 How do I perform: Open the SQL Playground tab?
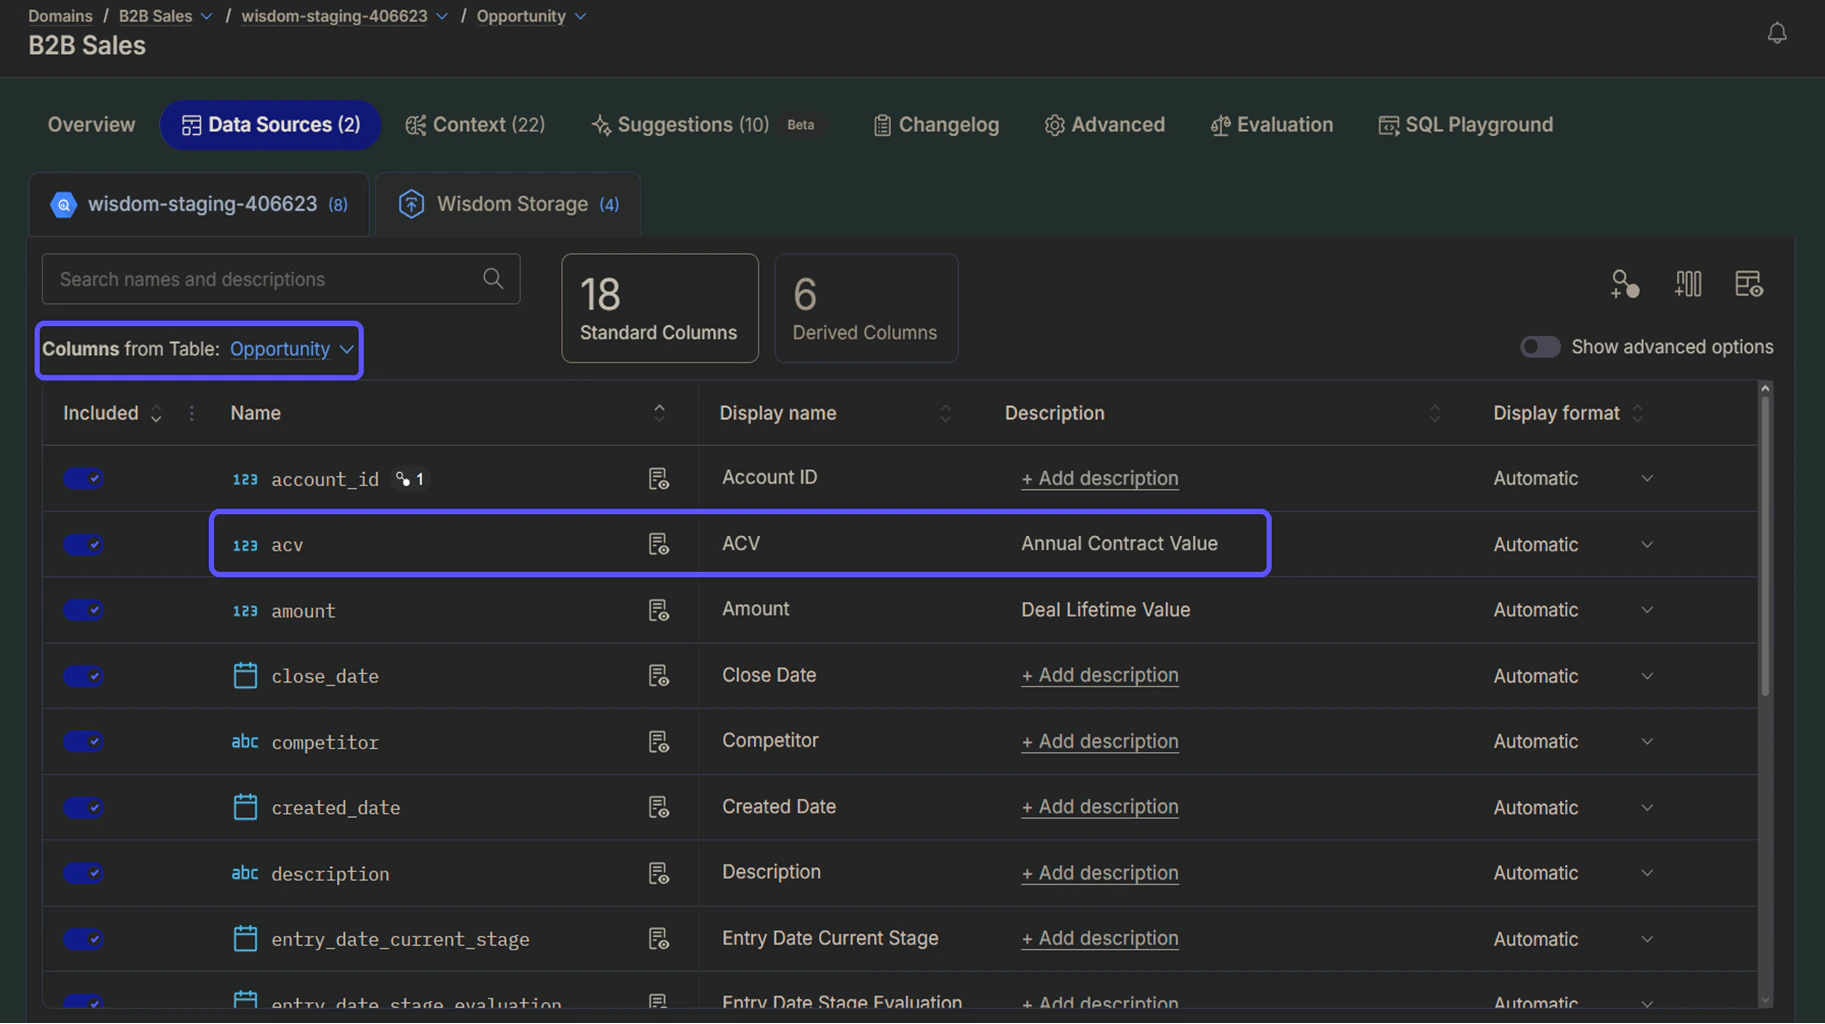(1465, 125)
